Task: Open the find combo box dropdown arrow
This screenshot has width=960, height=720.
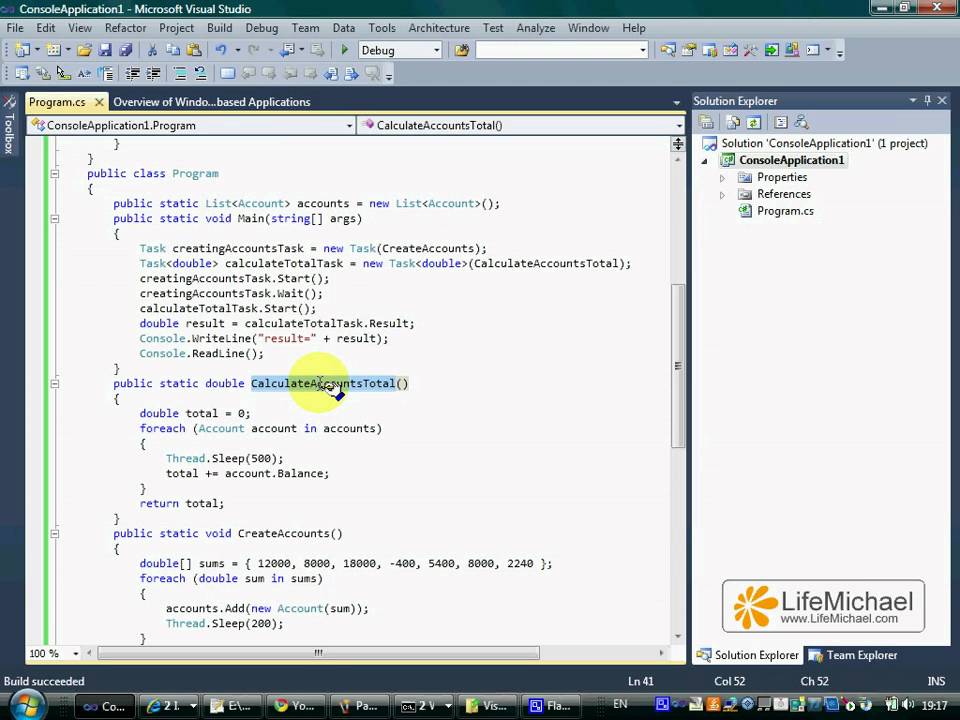Action: click(x=643, y=50)
